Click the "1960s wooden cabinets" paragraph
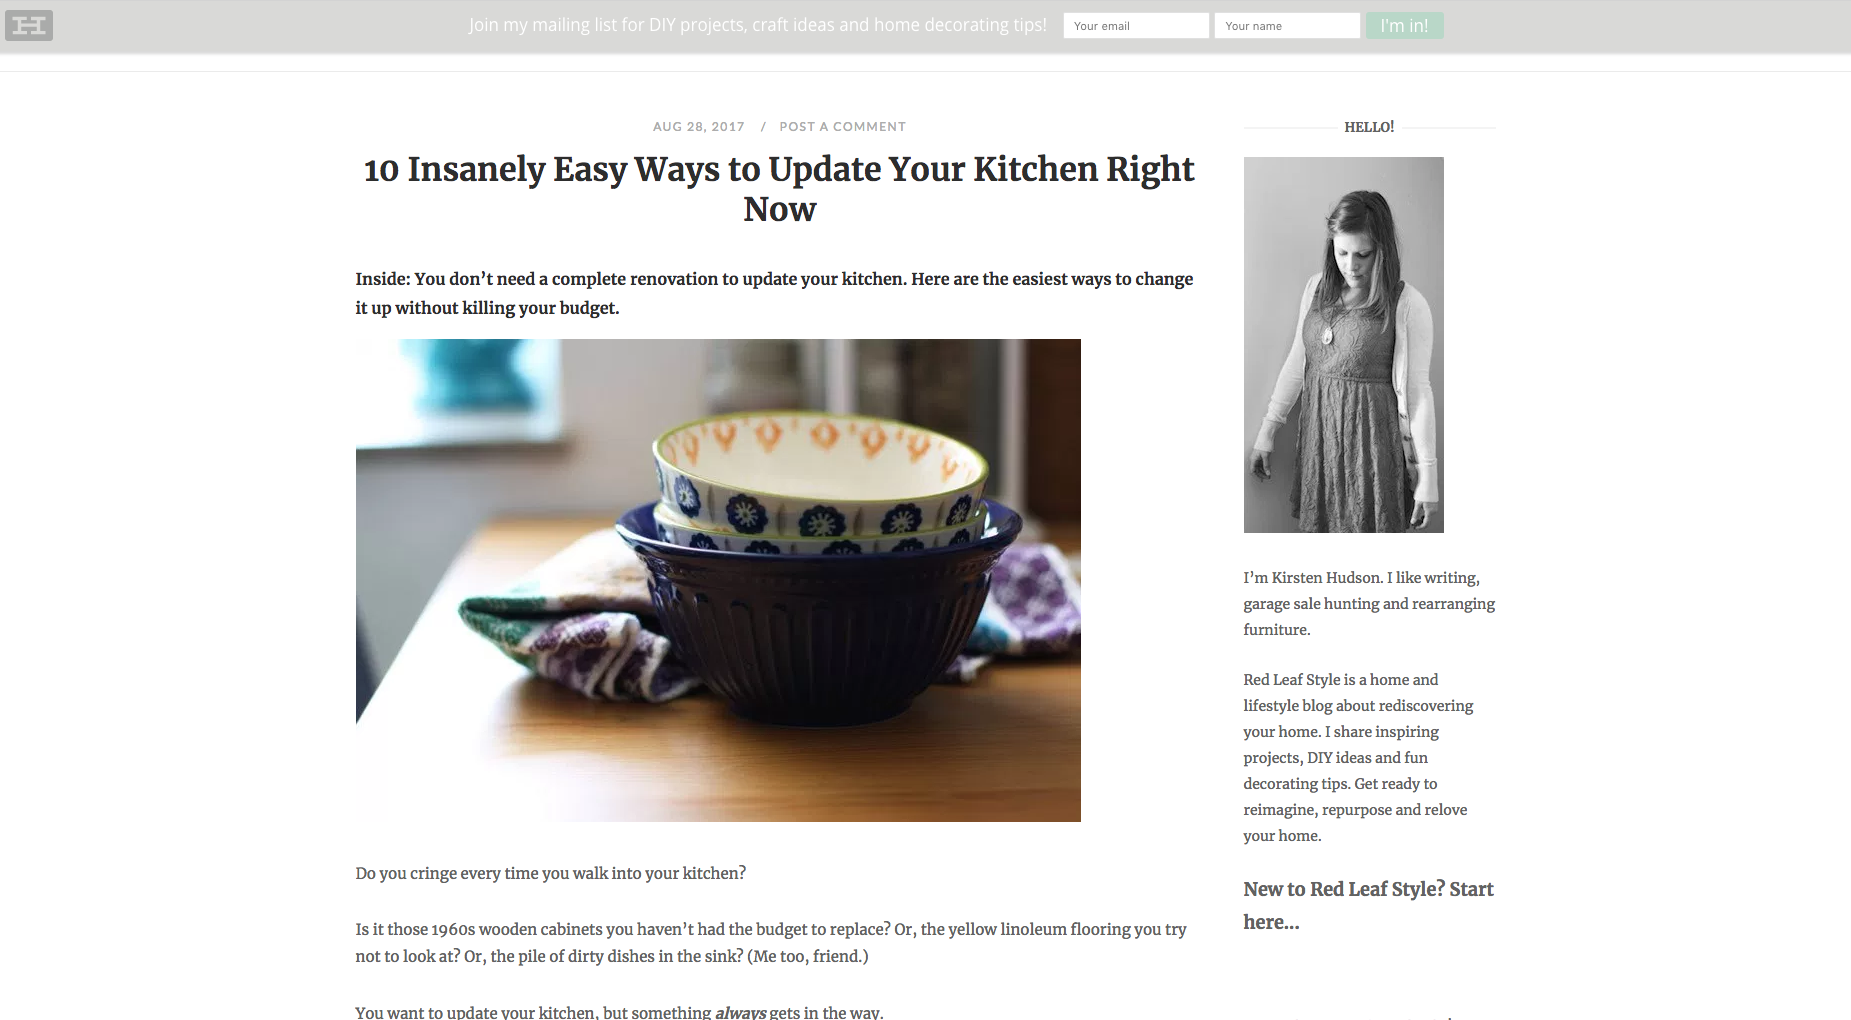 [x=771, y=943]
